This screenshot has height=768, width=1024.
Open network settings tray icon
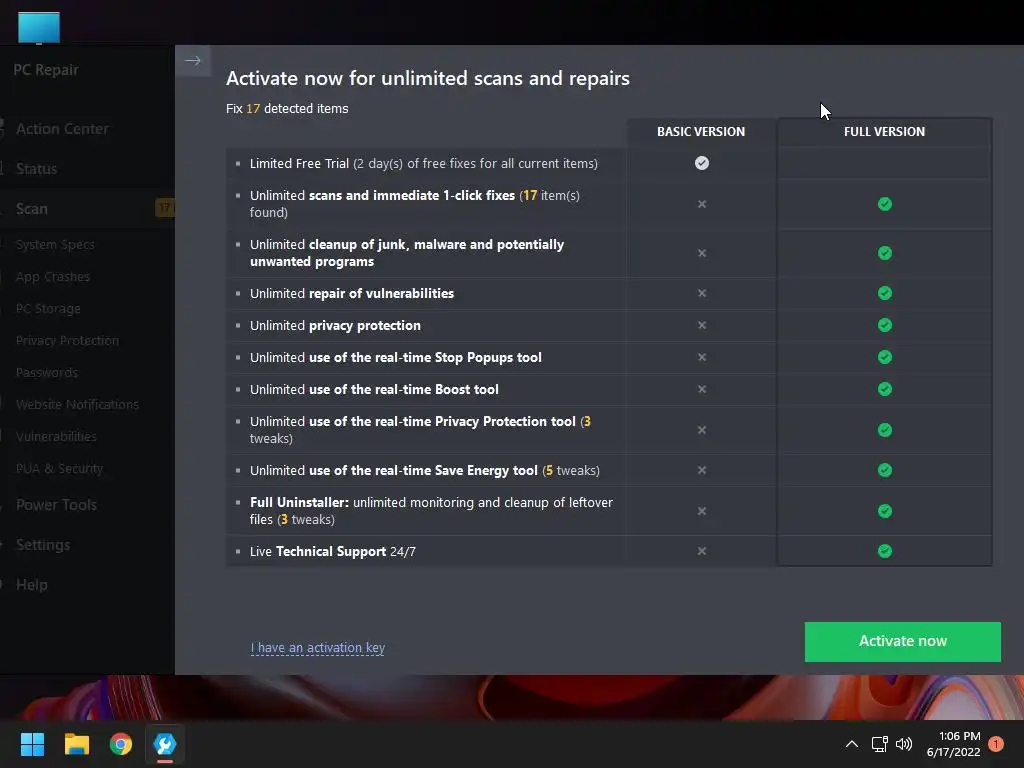point(879,744)
